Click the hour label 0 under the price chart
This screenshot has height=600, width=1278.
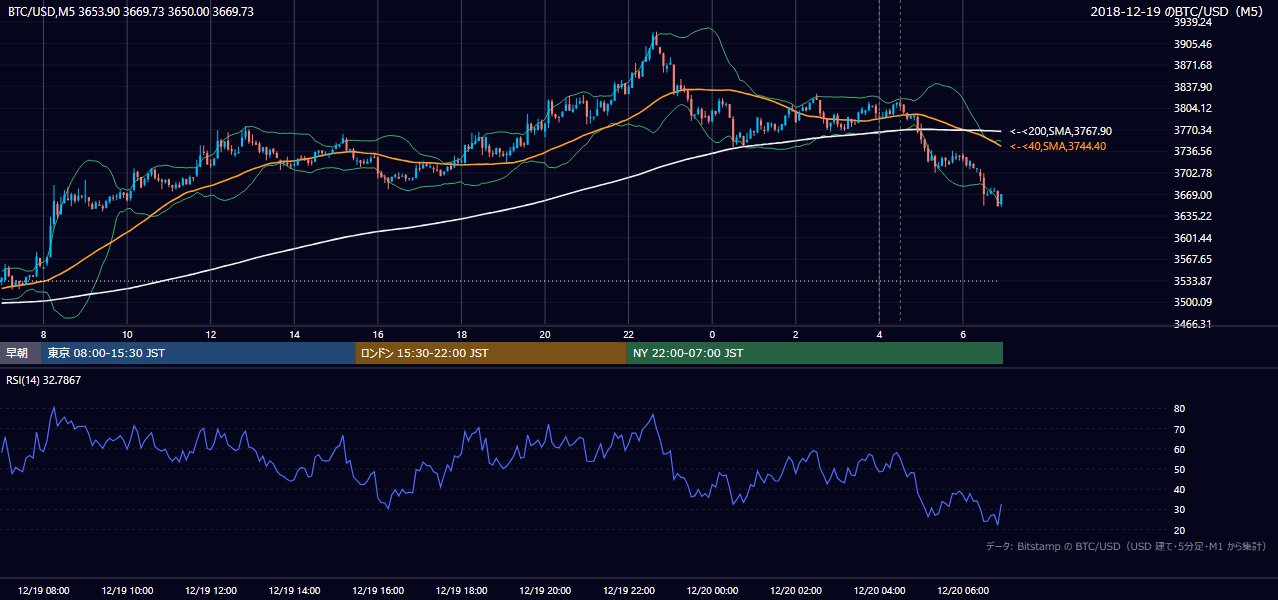click(712, 334)
